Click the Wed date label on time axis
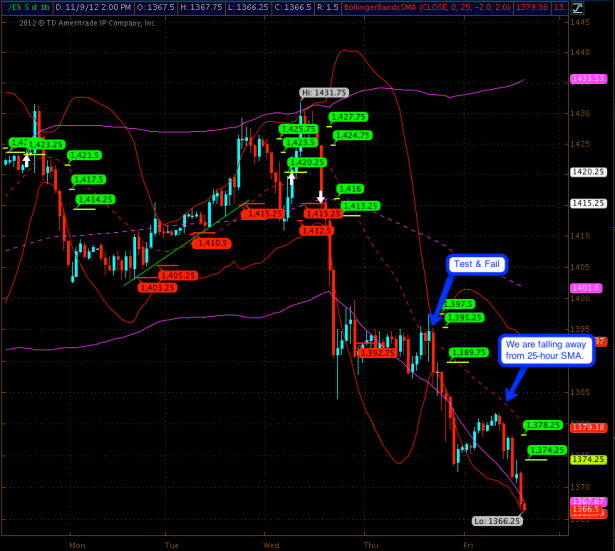 (x=270, y=546)
